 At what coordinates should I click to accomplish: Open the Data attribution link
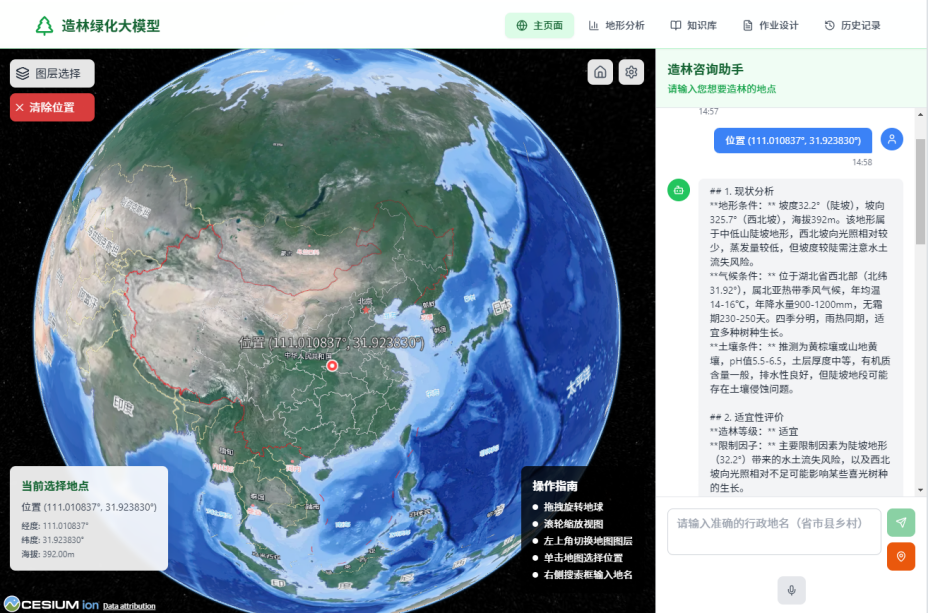(x=129, y=606)
